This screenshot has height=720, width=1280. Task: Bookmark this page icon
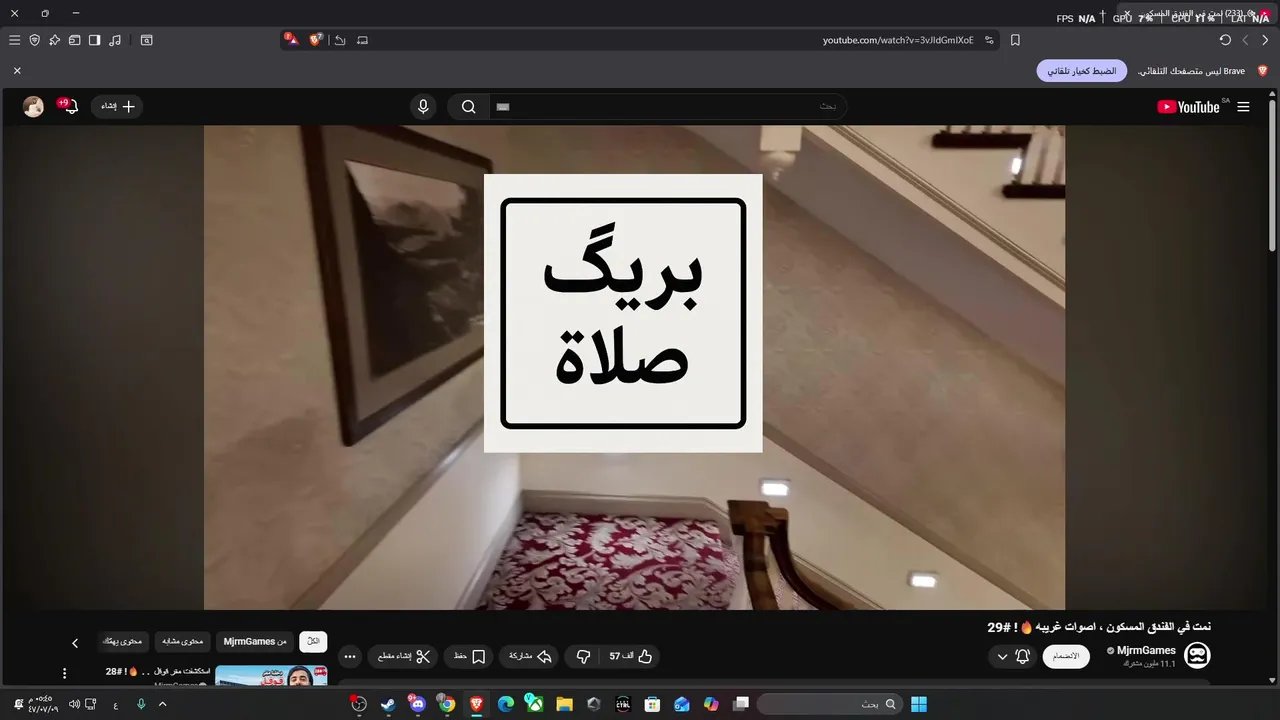click(1015, 40)
